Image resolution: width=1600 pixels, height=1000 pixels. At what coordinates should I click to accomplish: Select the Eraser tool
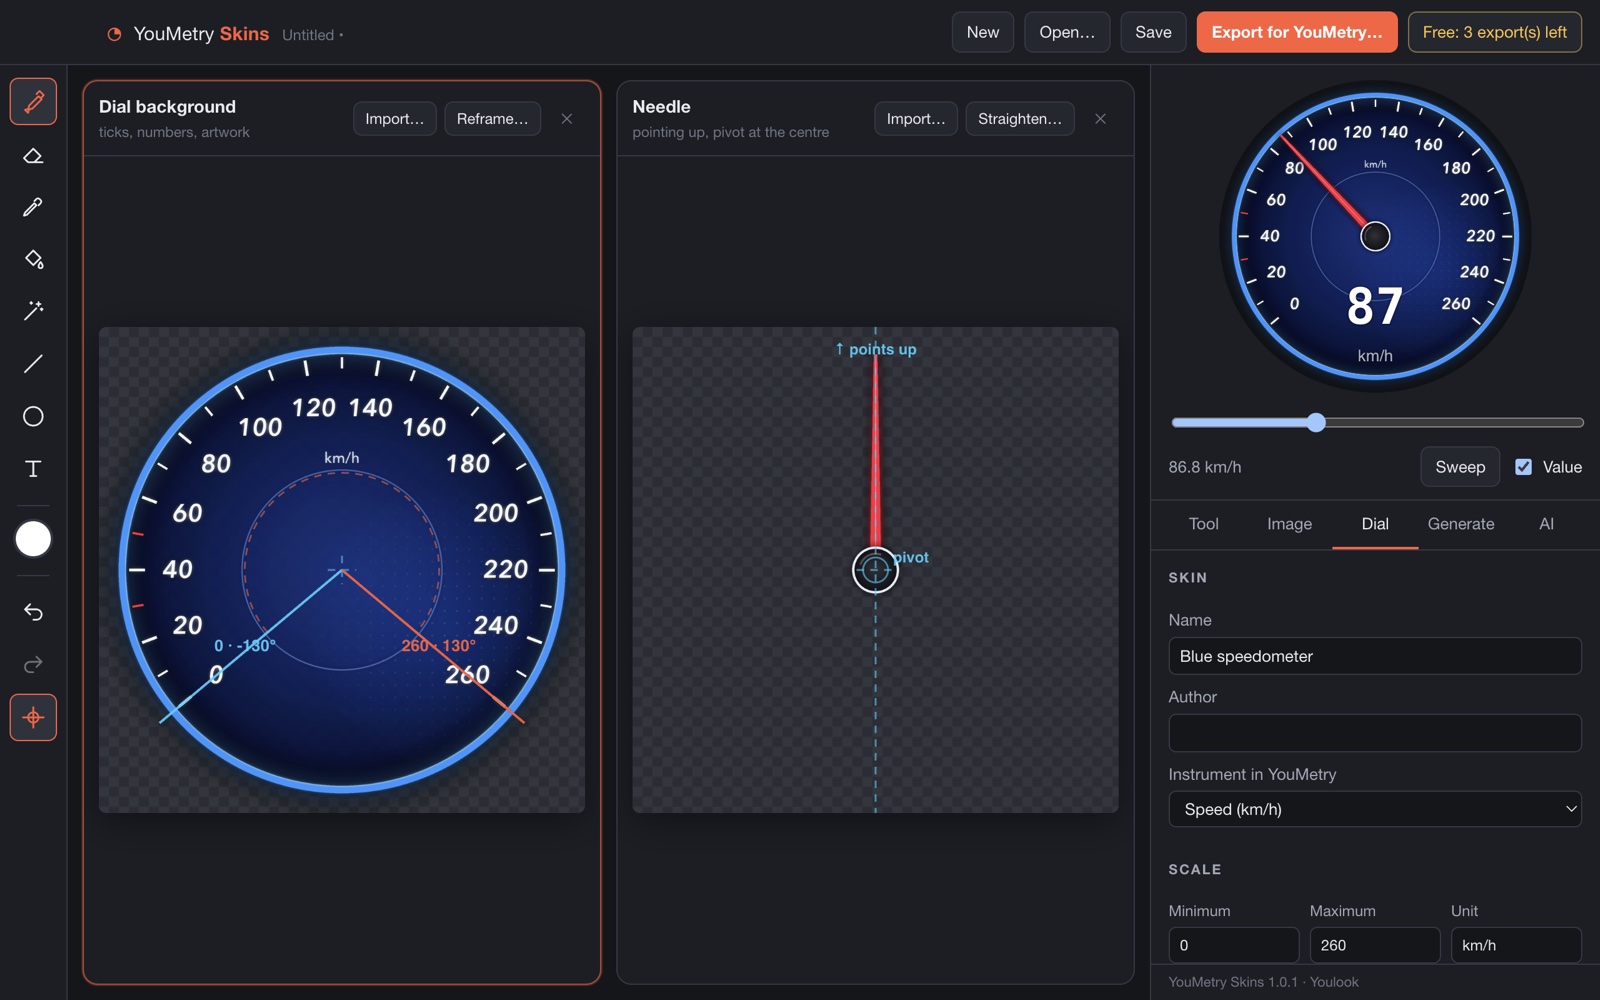tap(33, 155)
